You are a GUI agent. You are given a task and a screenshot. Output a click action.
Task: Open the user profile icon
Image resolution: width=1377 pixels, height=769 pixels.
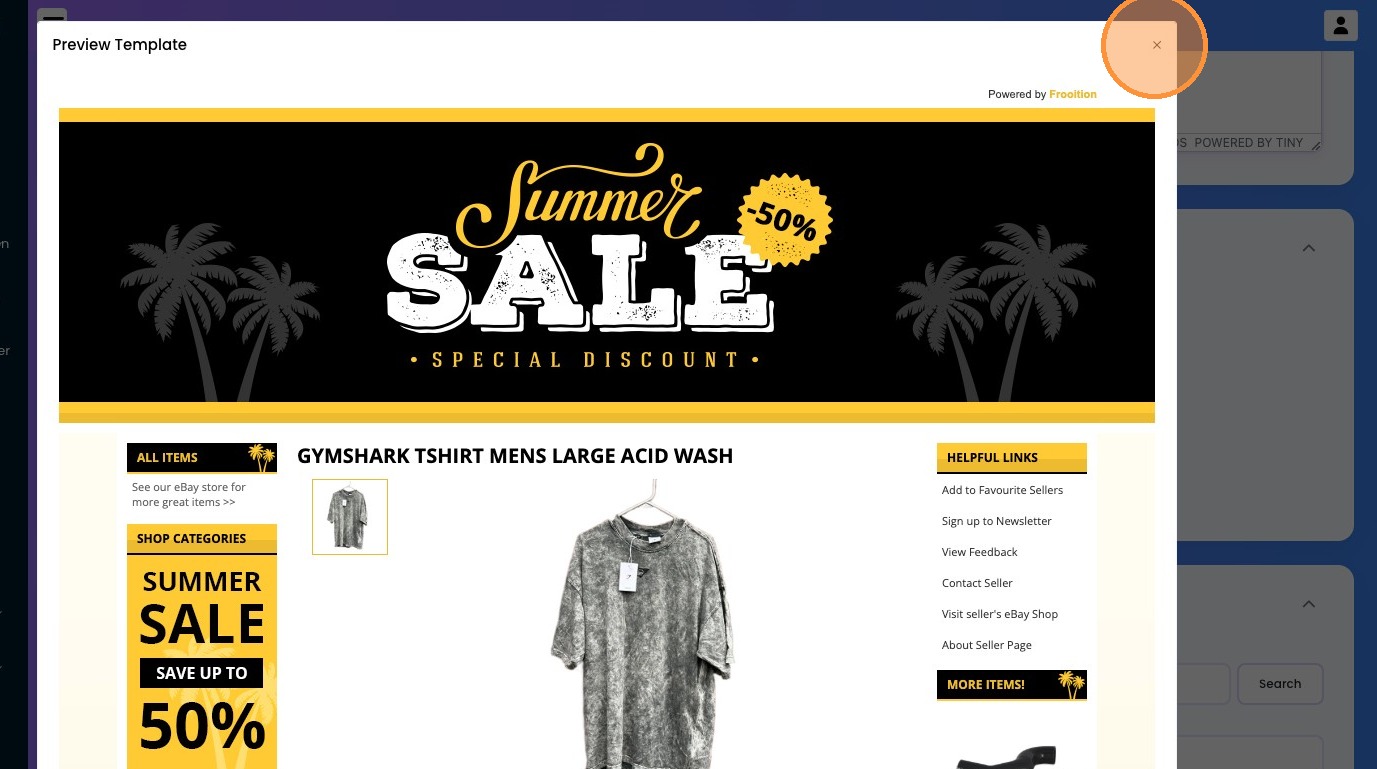point(1340,26)
